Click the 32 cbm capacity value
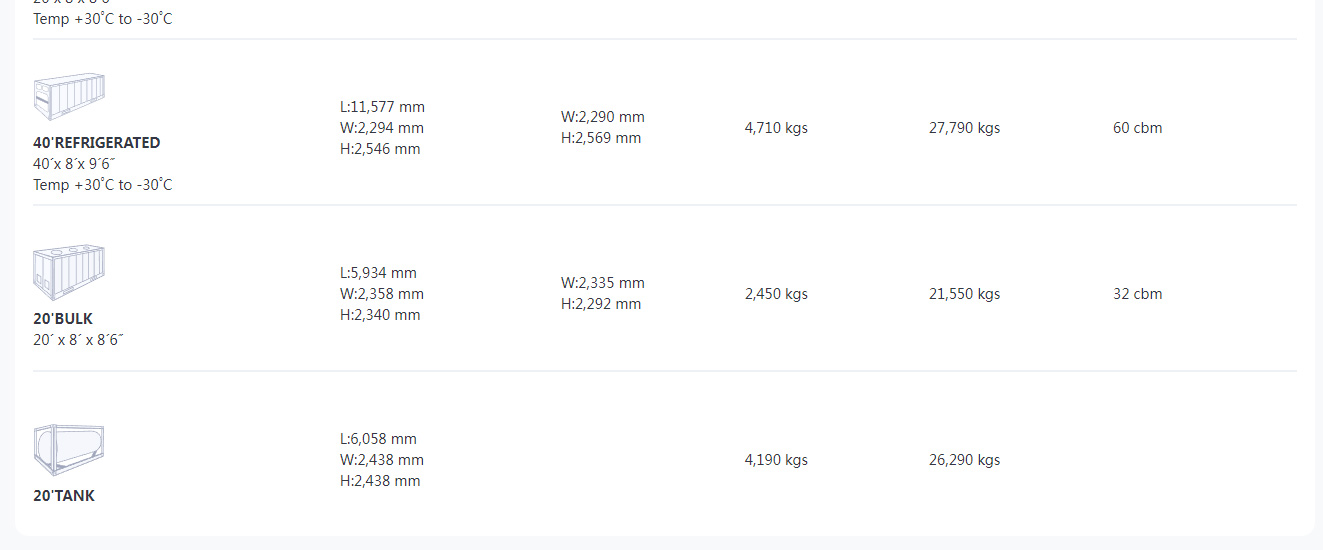The width and height of the screenshot is (1323, 550). coord(1137,294)
